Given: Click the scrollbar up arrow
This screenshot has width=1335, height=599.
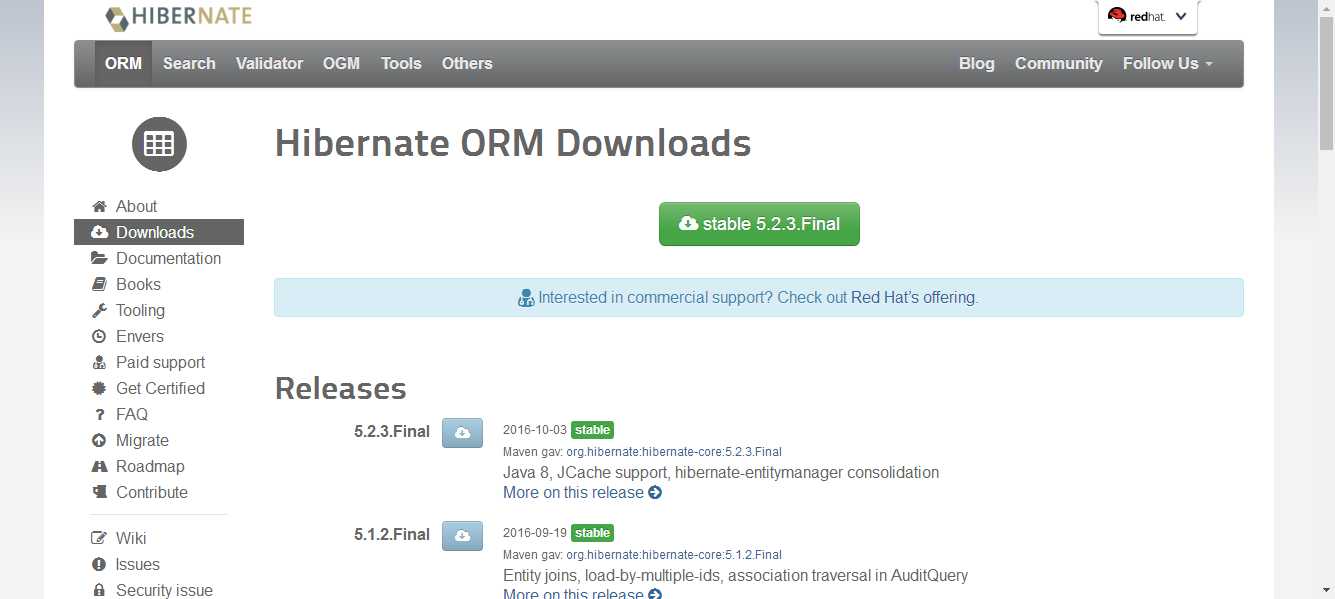Looking at the screenshot, I should click(x=1326, y=8).
